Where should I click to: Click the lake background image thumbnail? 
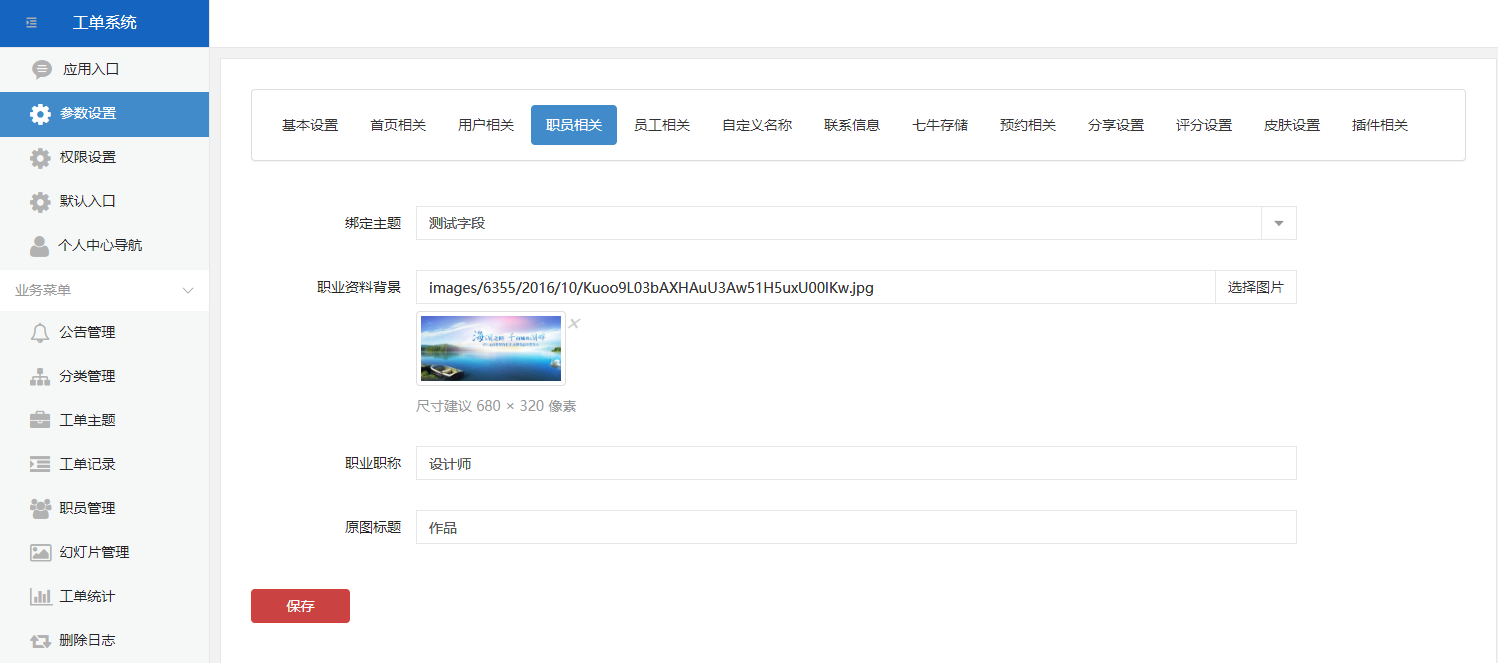tap(491, 348)
